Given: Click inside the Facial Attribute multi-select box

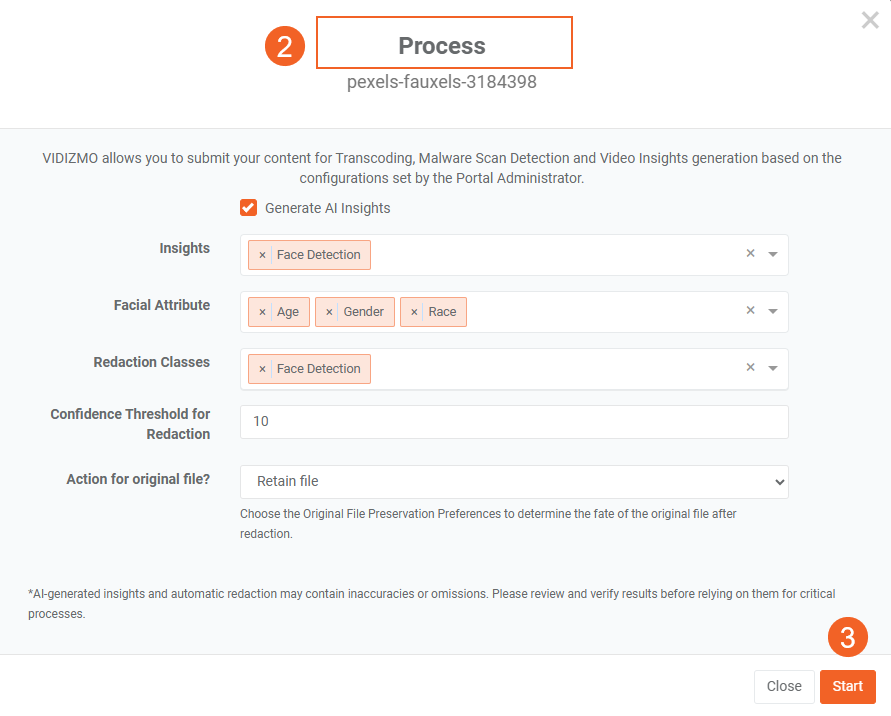Looking at the screenshot, I should click(x=600, y=312).
